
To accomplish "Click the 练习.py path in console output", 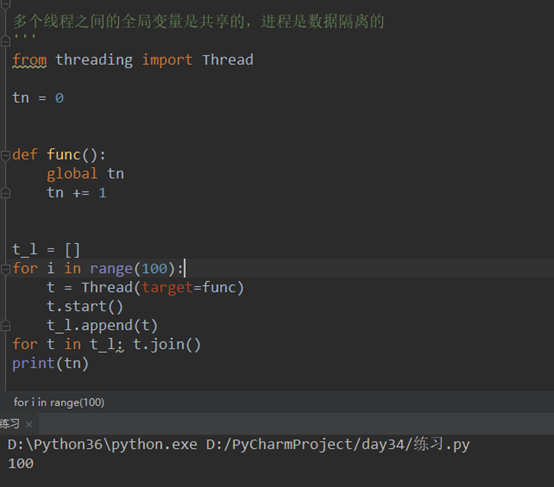I will (442, 444).
